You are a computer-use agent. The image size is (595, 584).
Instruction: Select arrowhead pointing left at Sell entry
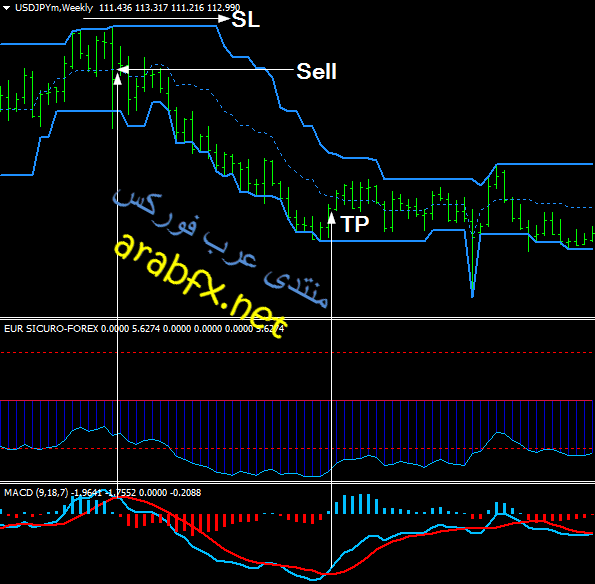(122, 69)
